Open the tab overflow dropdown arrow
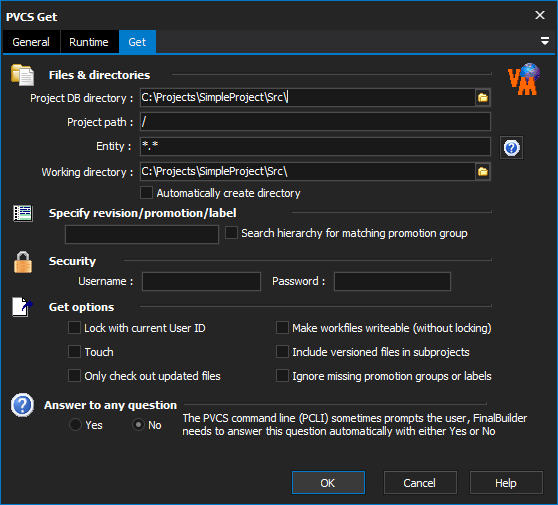The width and height of the screenshot is (558, 505). [x=544, y=41]
